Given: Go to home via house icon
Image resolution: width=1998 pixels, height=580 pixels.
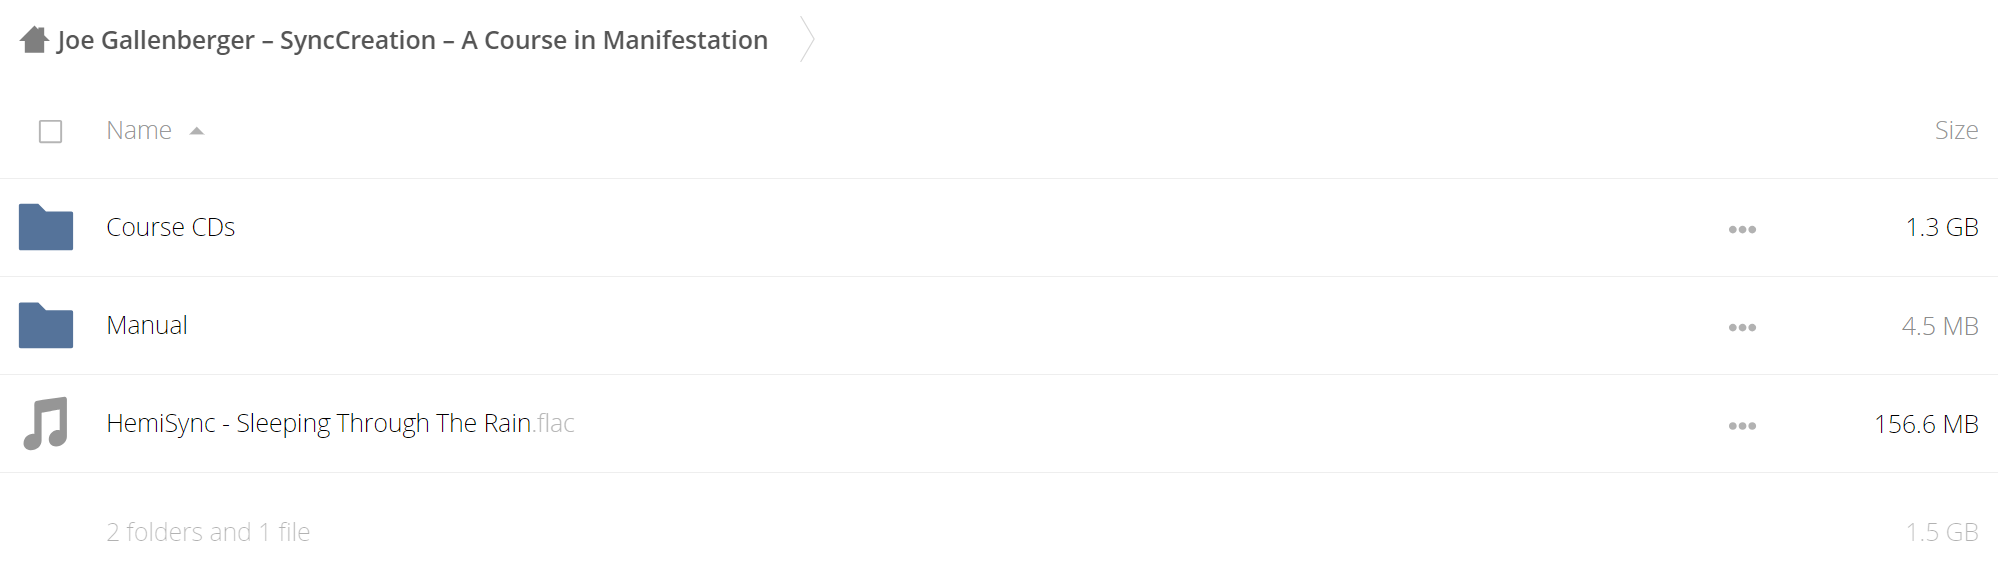Looking at the screenshot, I should (34, 40).
